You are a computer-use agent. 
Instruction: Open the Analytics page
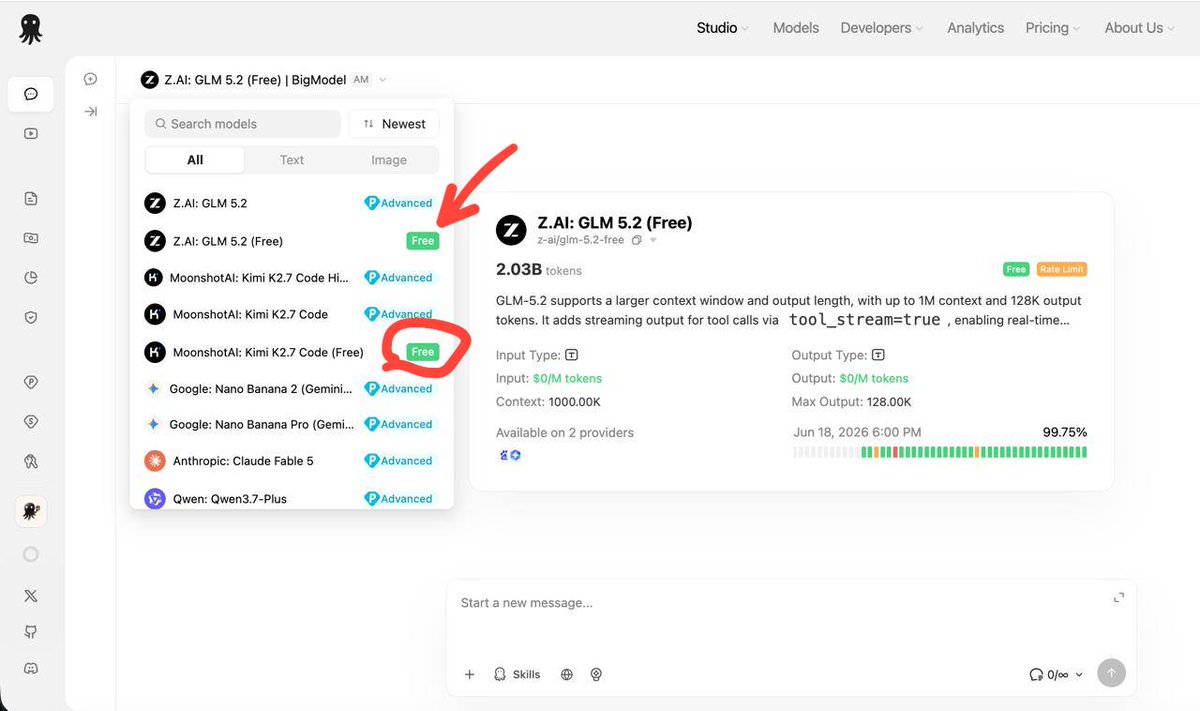click(x=975, y=28)
